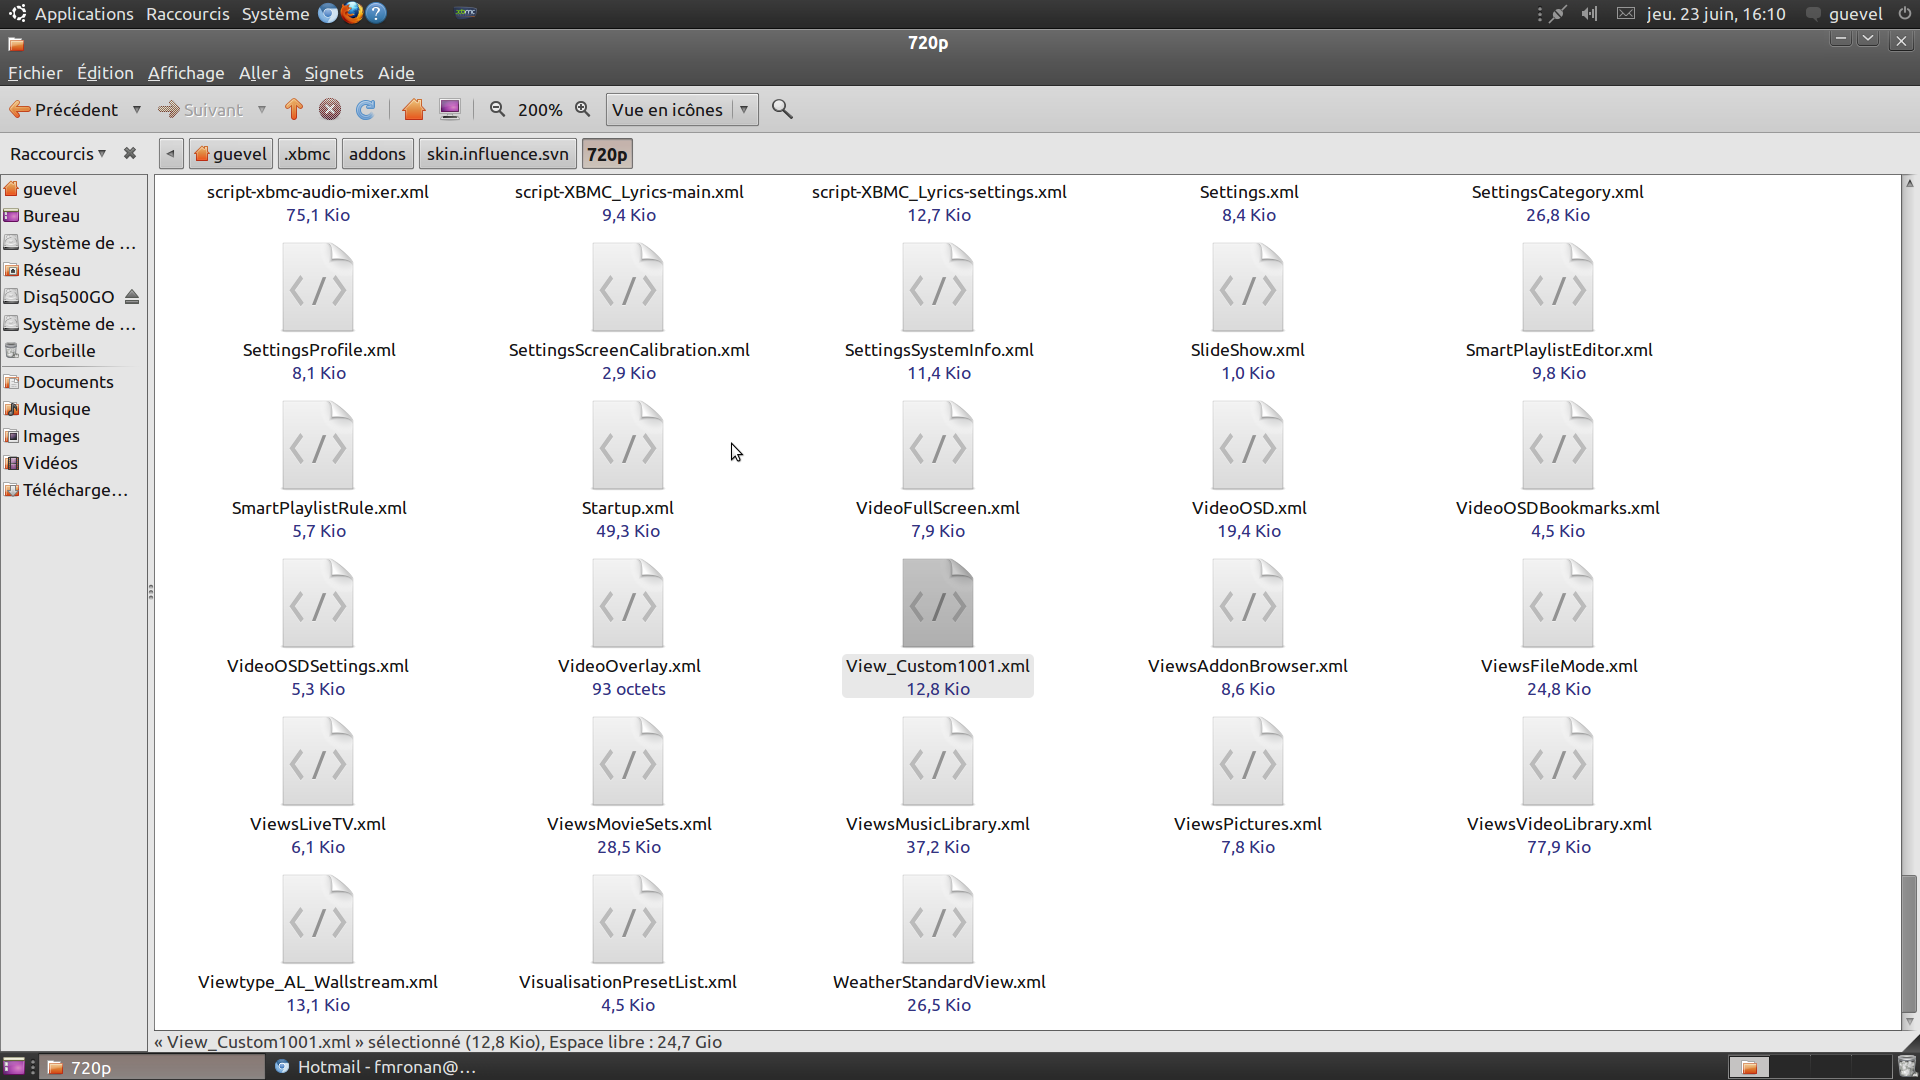Navigate to skin.influence.svn in path bar

tap(497, 154)
